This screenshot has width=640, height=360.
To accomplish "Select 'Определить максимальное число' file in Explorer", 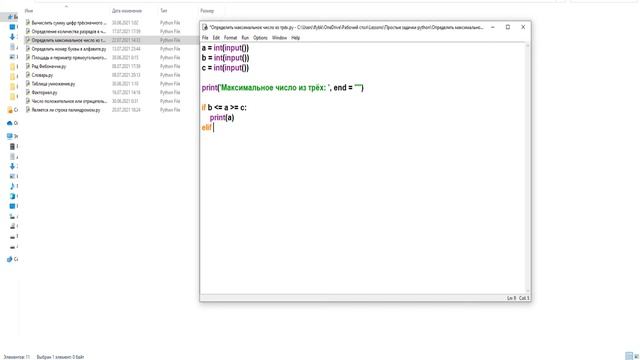I will click(69, 40).
